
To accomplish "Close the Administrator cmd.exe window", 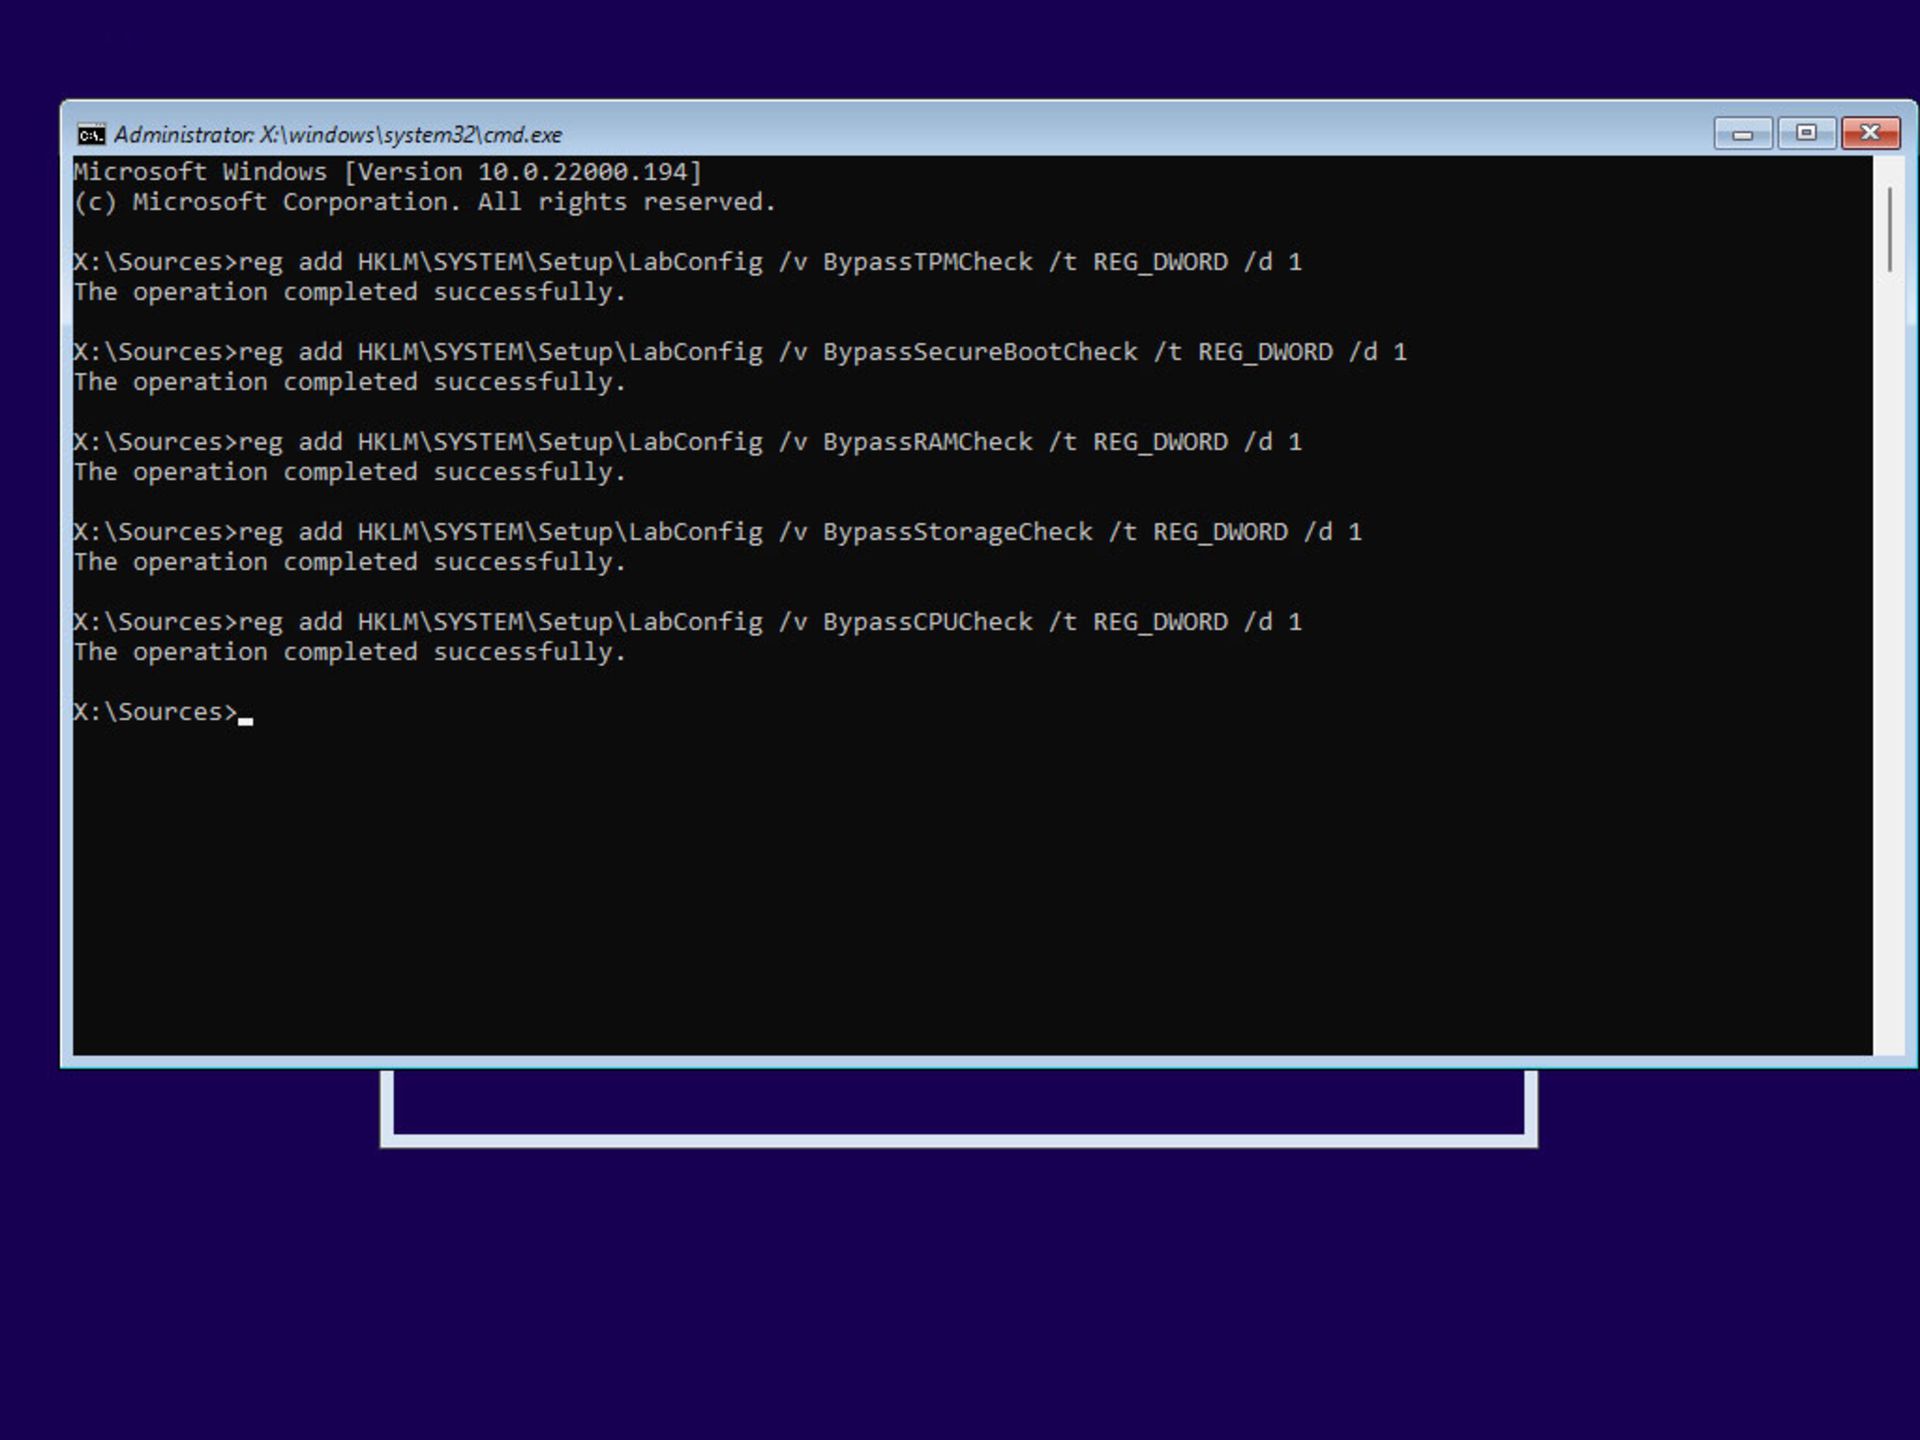I will tap(1870, 133).
